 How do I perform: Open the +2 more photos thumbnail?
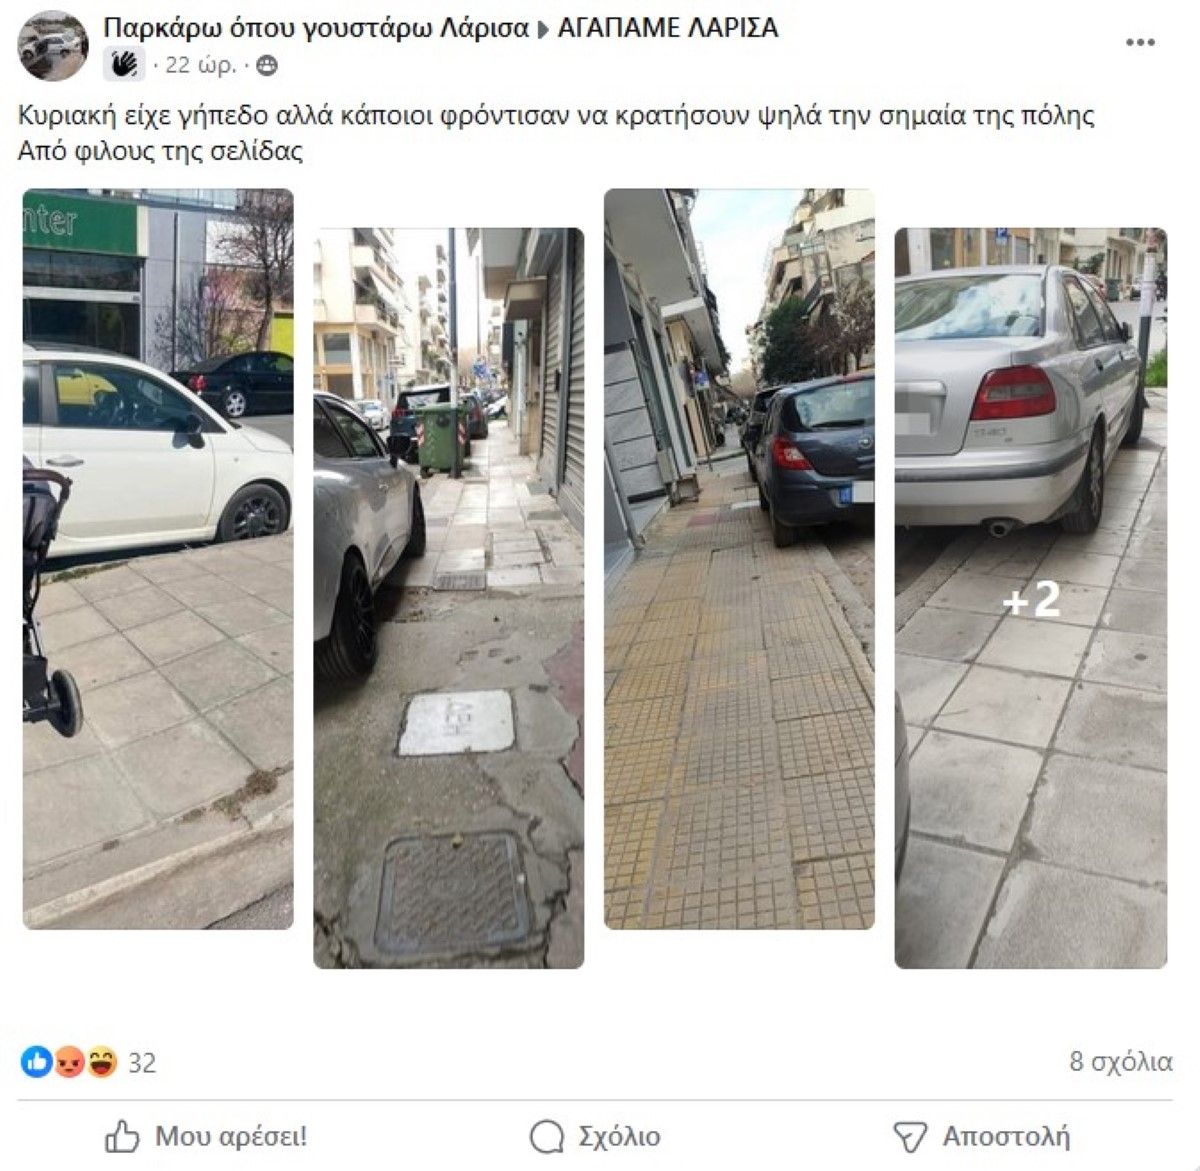coord(1031,598)
